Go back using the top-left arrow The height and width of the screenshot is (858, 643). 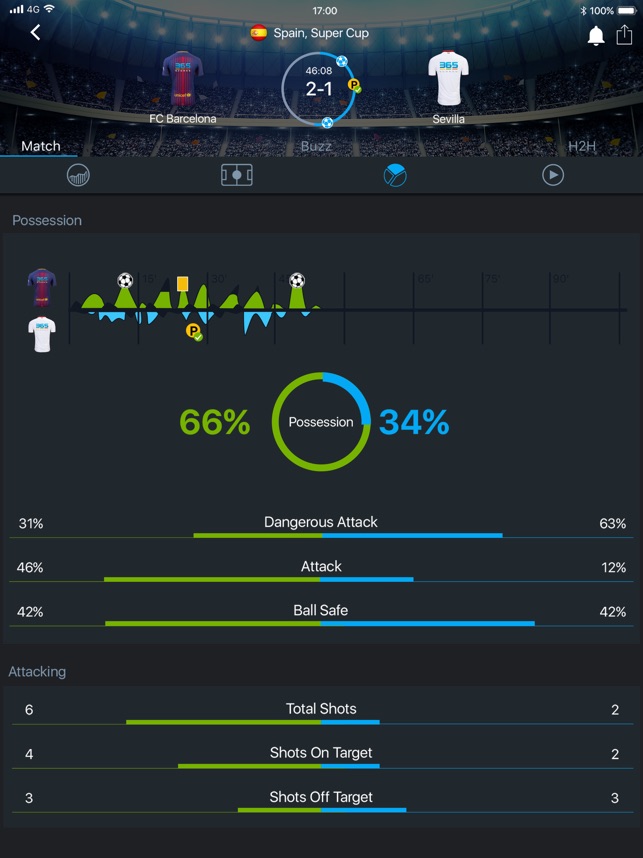tap(36, 33)
